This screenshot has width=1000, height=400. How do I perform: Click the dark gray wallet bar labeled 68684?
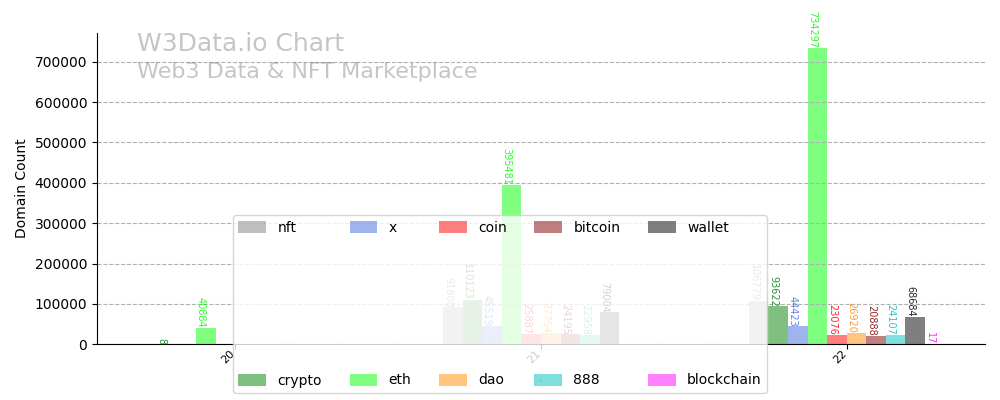pos(915,331)
